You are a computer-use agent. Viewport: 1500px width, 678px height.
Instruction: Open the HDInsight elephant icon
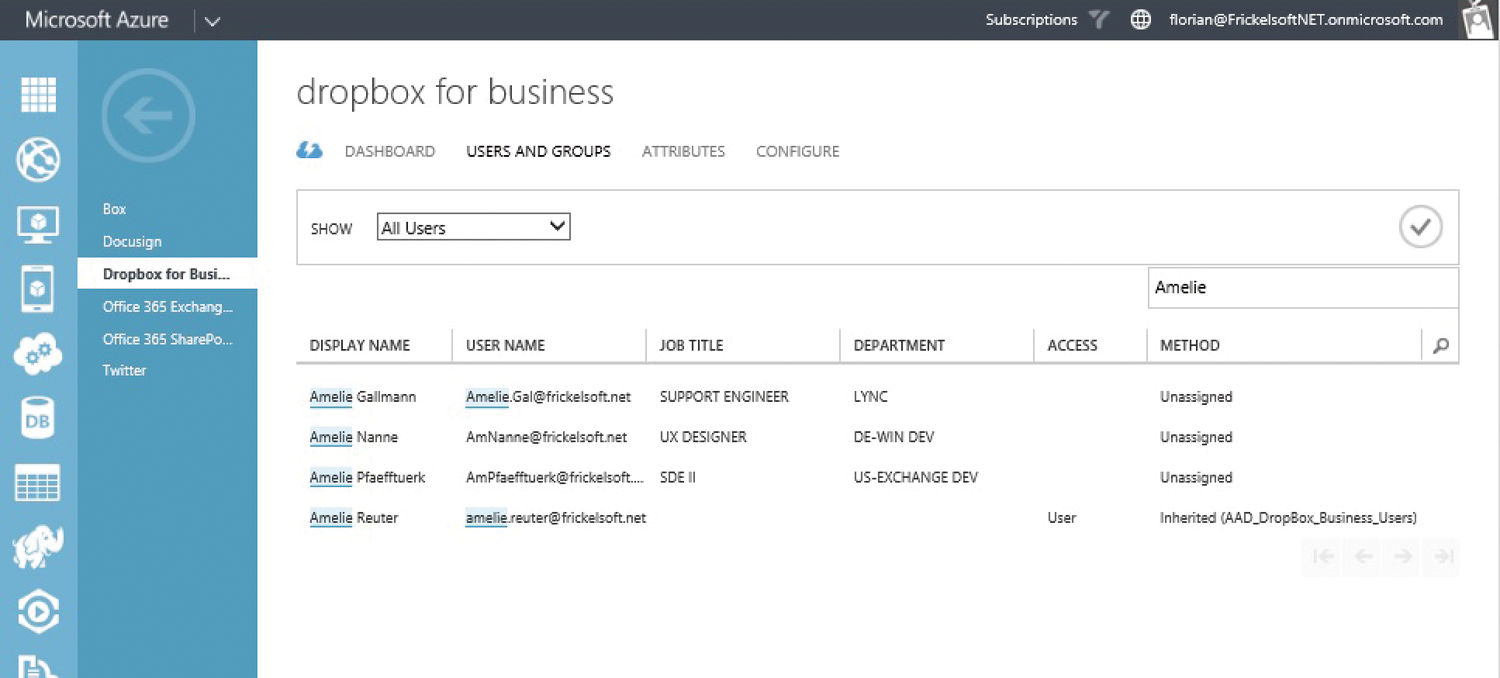pyautogui.click(x=38, y=547)
